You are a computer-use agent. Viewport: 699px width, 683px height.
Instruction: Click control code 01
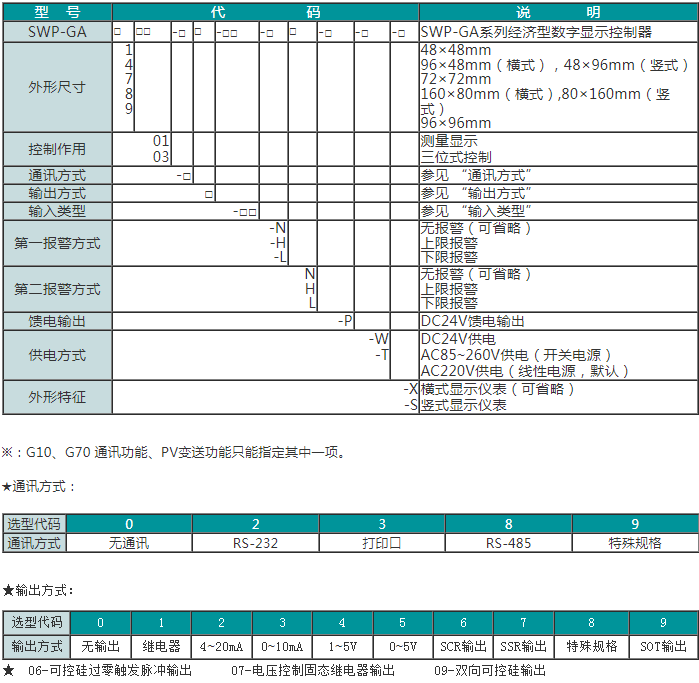pyautogui.click(x=161, y=141)
